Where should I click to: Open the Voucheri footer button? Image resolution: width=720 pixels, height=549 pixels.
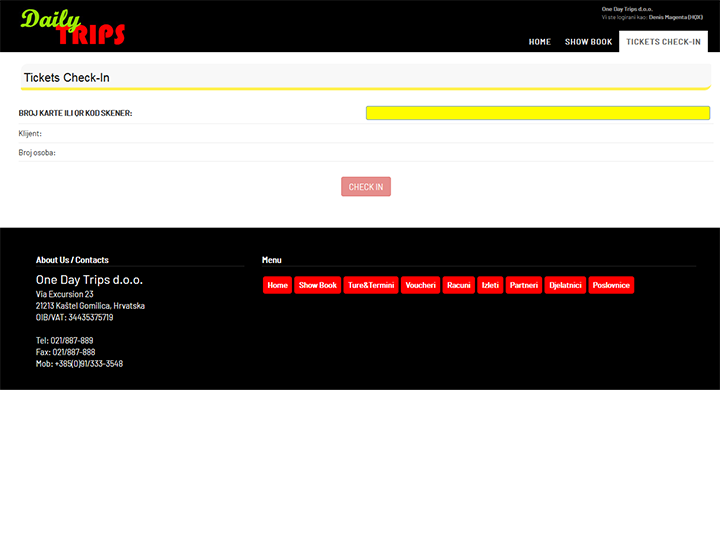click(x=420, y=285)
